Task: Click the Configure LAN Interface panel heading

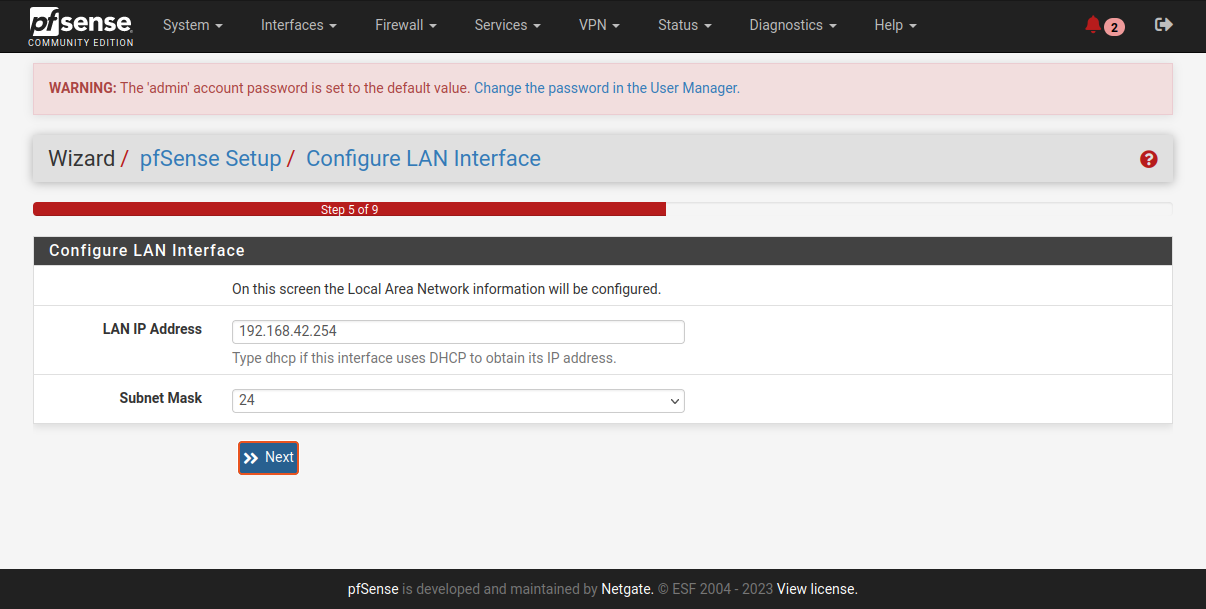Action: pyautogui.click(x=147, y=250)
